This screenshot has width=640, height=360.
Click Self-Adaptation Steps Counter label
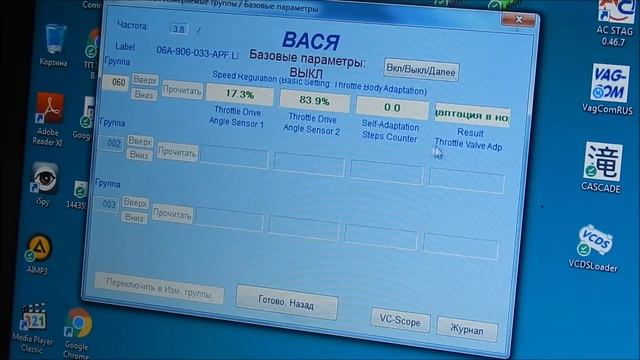pyautogui.click(x=390, y=131)
